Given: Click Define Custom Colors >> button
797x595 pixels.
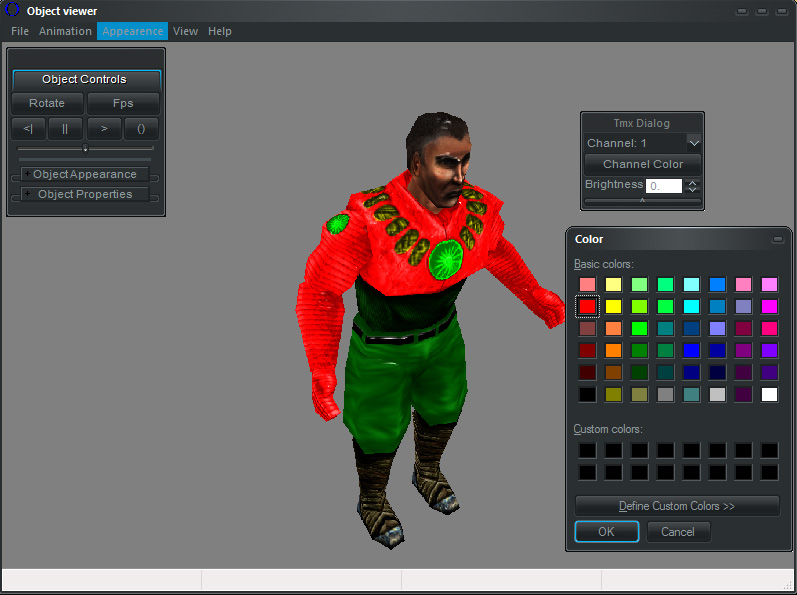Looking at the screenshot, I should 677,506.
